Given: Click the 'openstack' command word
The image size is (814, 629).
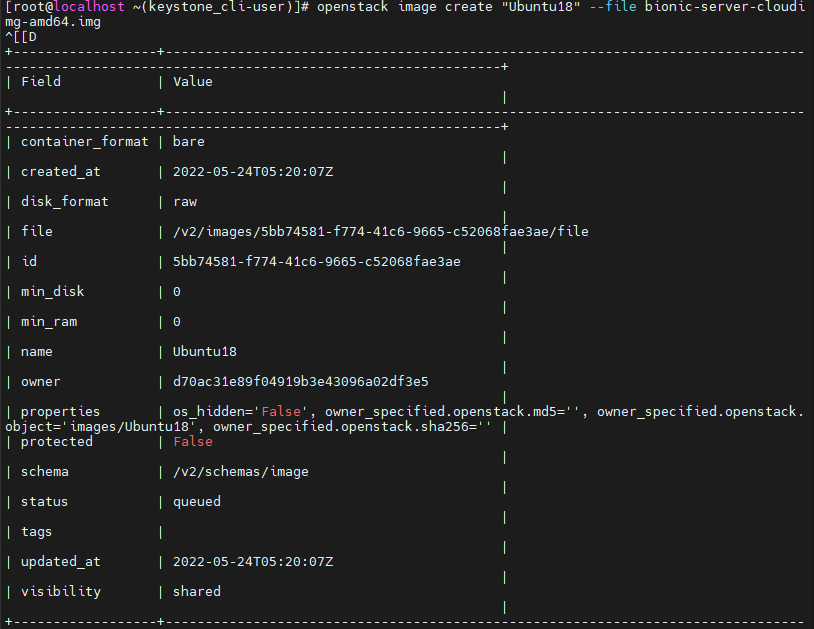Looking at the screenshot, I should pyautogui.click(x=352, y=7).
